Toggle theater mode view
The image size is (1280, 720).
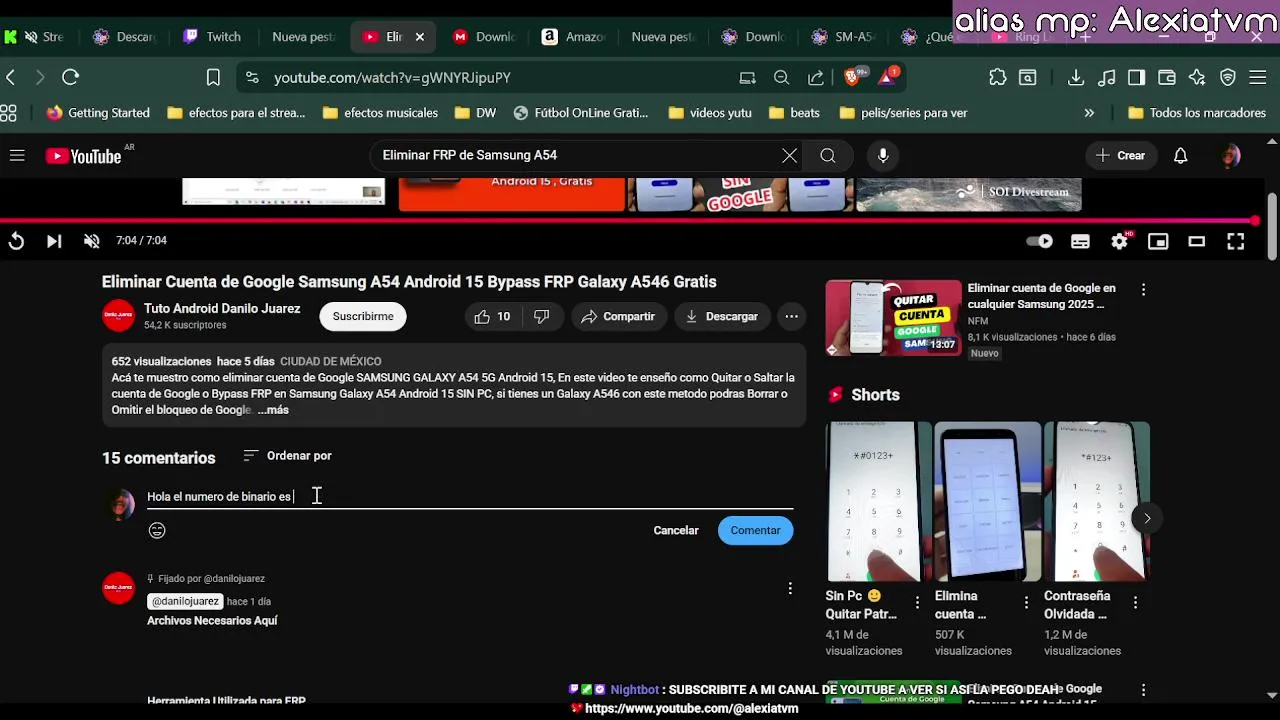point(1196,241)
